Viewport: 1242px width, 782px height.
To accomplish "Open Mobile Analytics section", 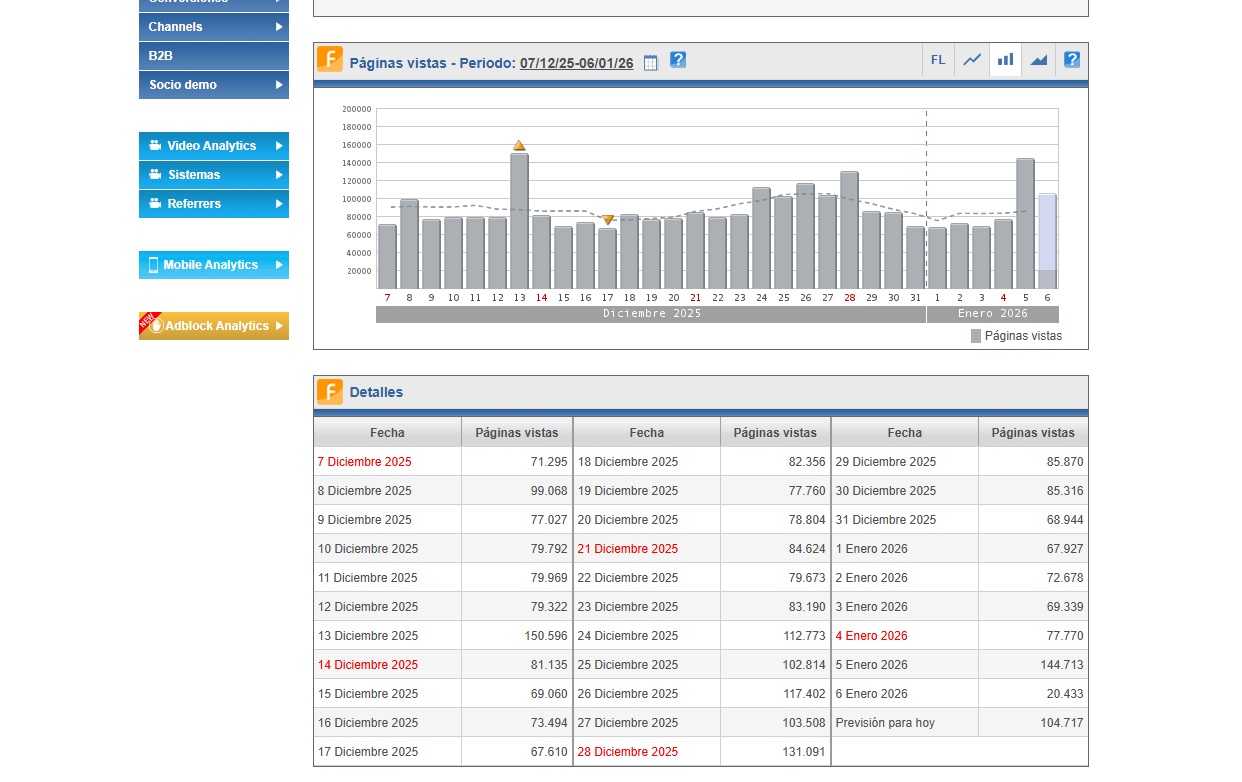I will coord(214,265).
